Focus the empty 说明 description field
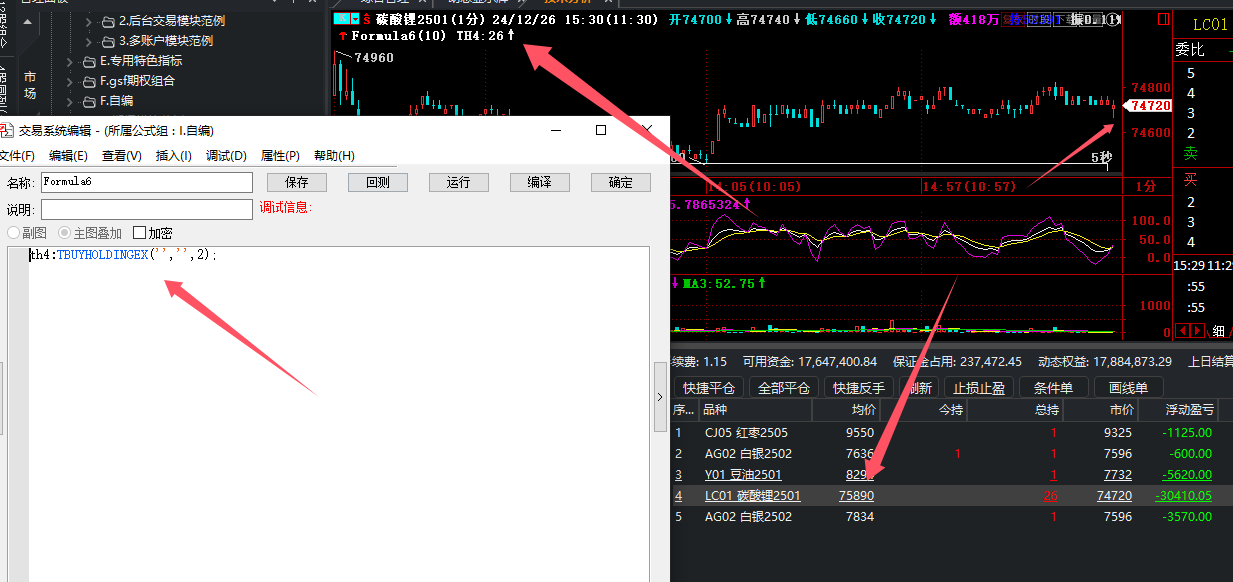The width and height of the screenshot is (1233, 582). (x=147, y=209)
